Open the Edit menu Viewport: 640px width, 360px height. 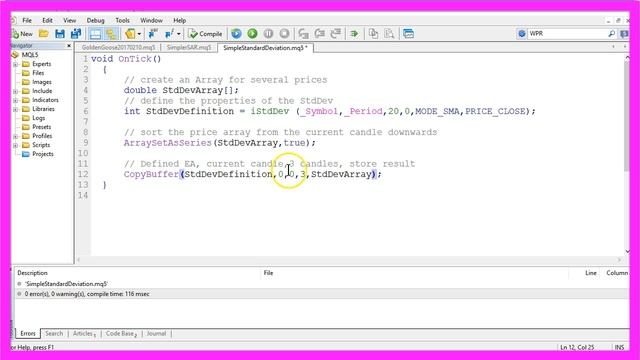47,20
